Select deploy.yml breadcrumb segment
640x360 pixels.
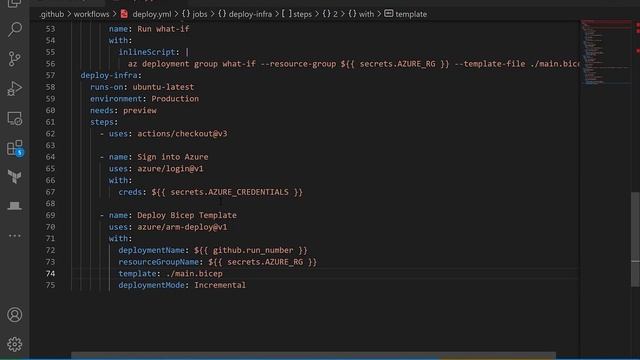point(146,14)
